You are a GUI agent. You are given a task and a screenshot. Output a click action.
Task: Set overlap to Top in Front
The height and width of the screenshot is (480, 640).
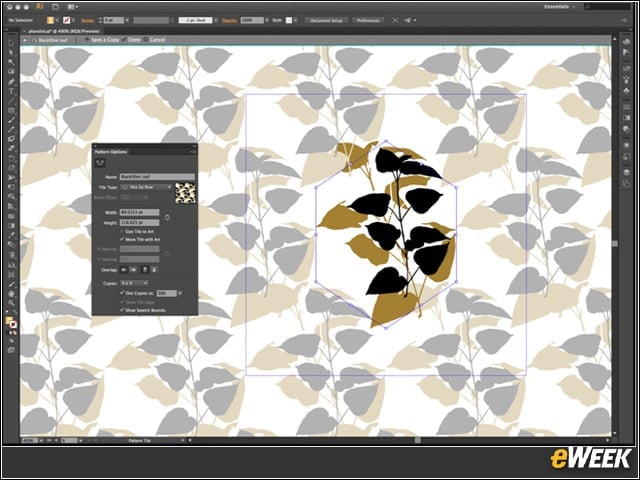145,270
